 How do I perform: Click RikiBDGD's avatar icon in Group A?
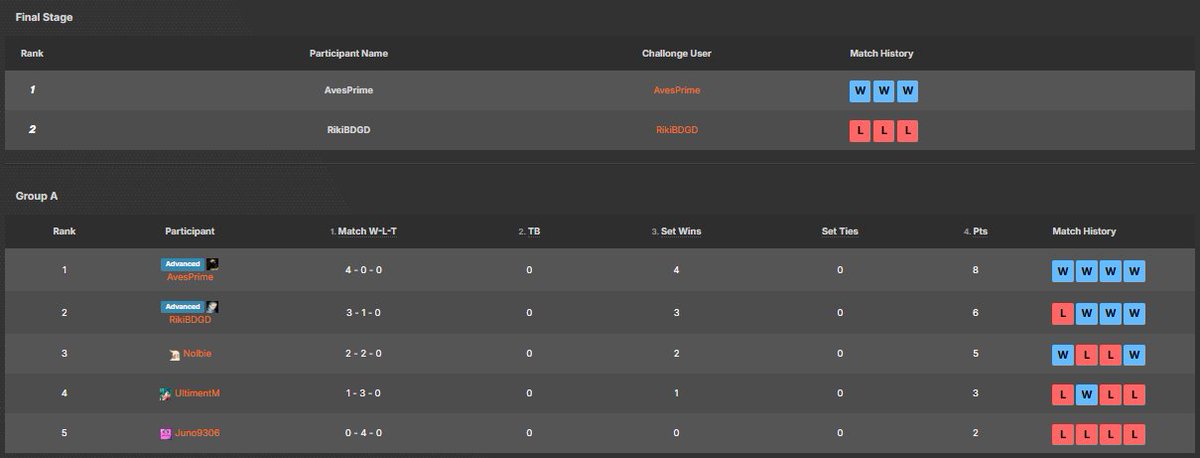point(213,306)
